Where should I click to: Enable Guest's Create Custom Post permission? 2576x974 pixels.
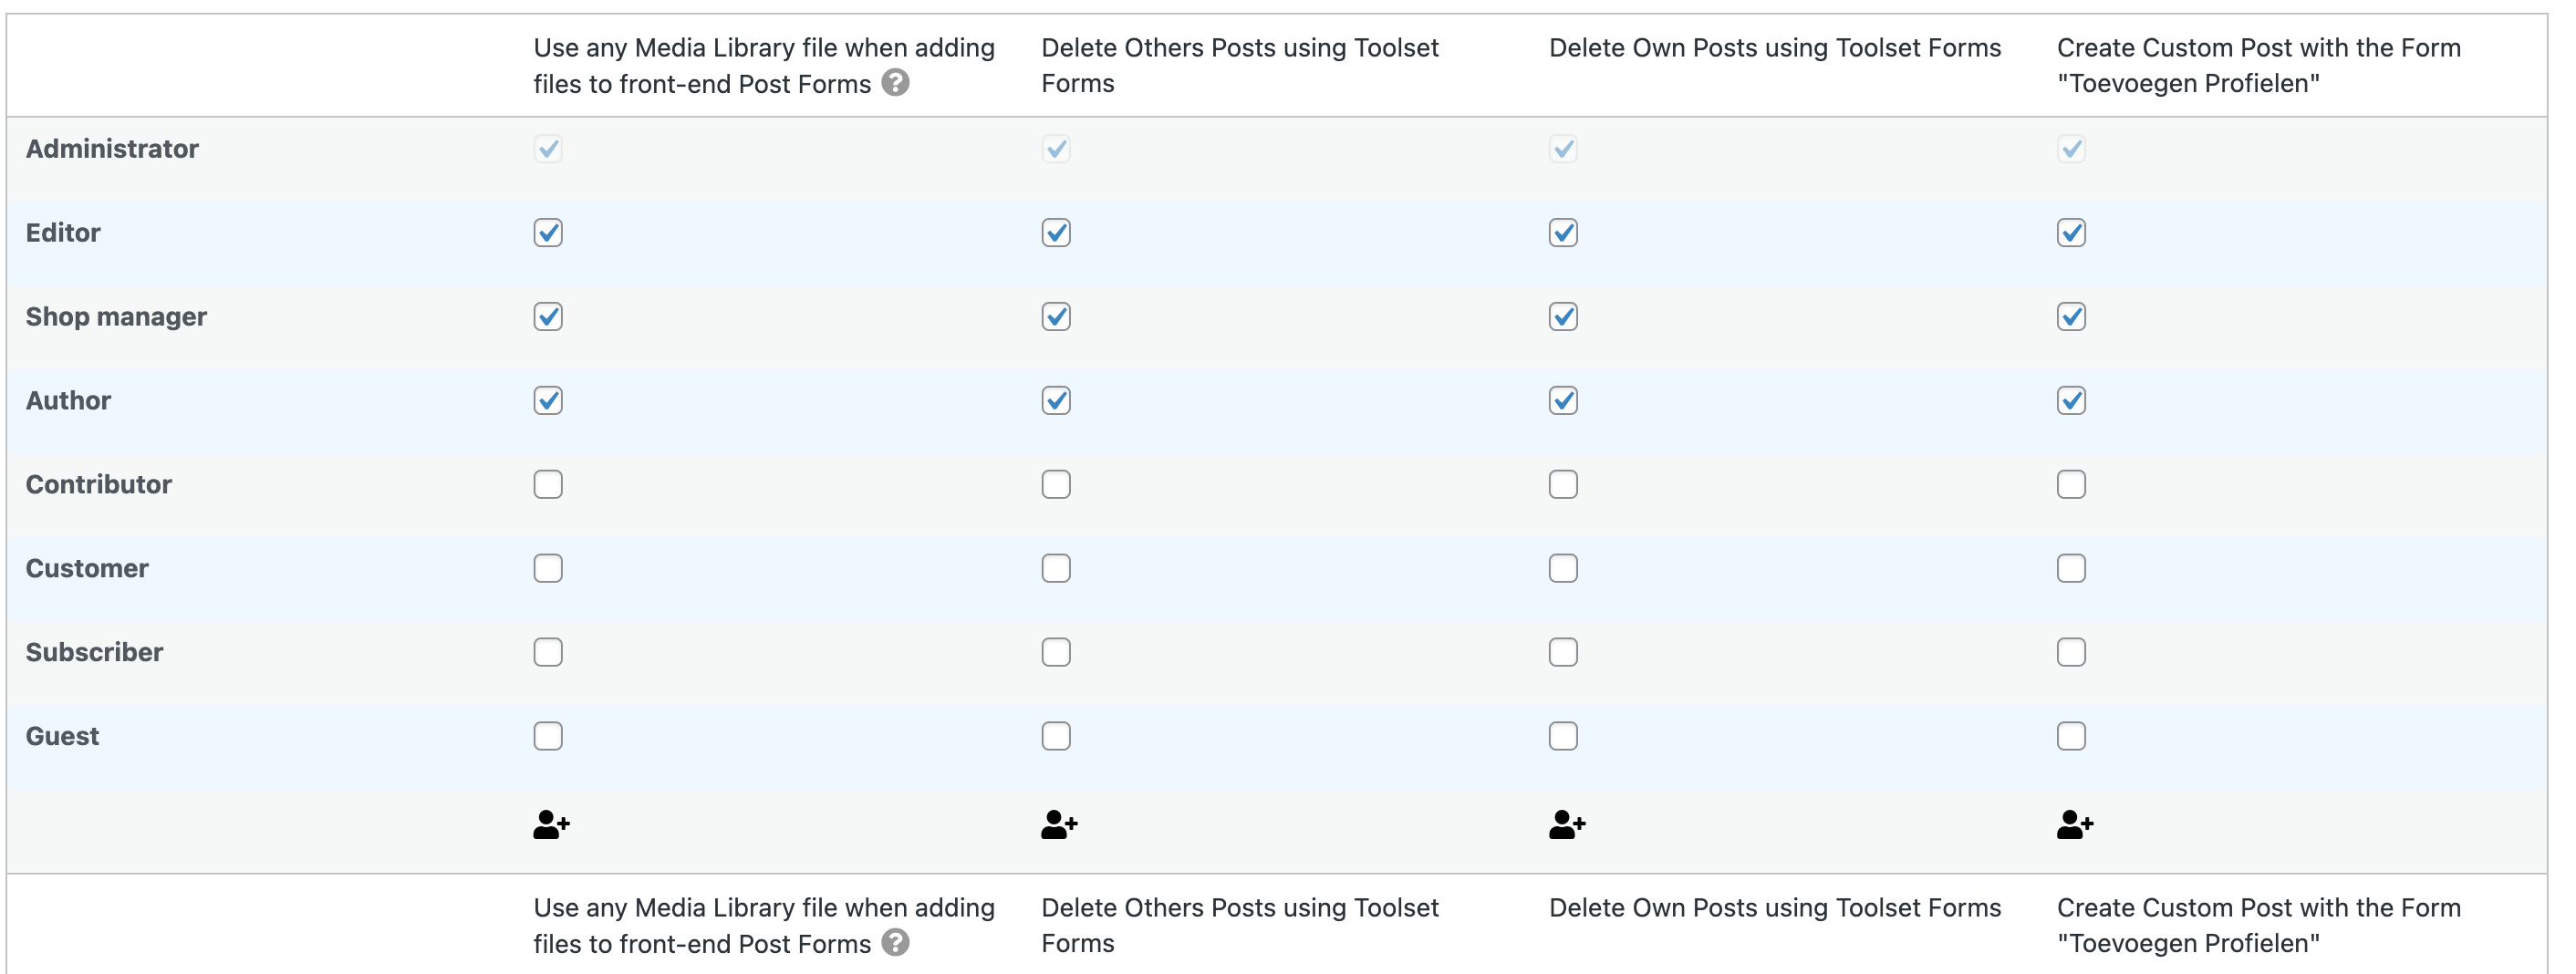(x=2071, y=737)
